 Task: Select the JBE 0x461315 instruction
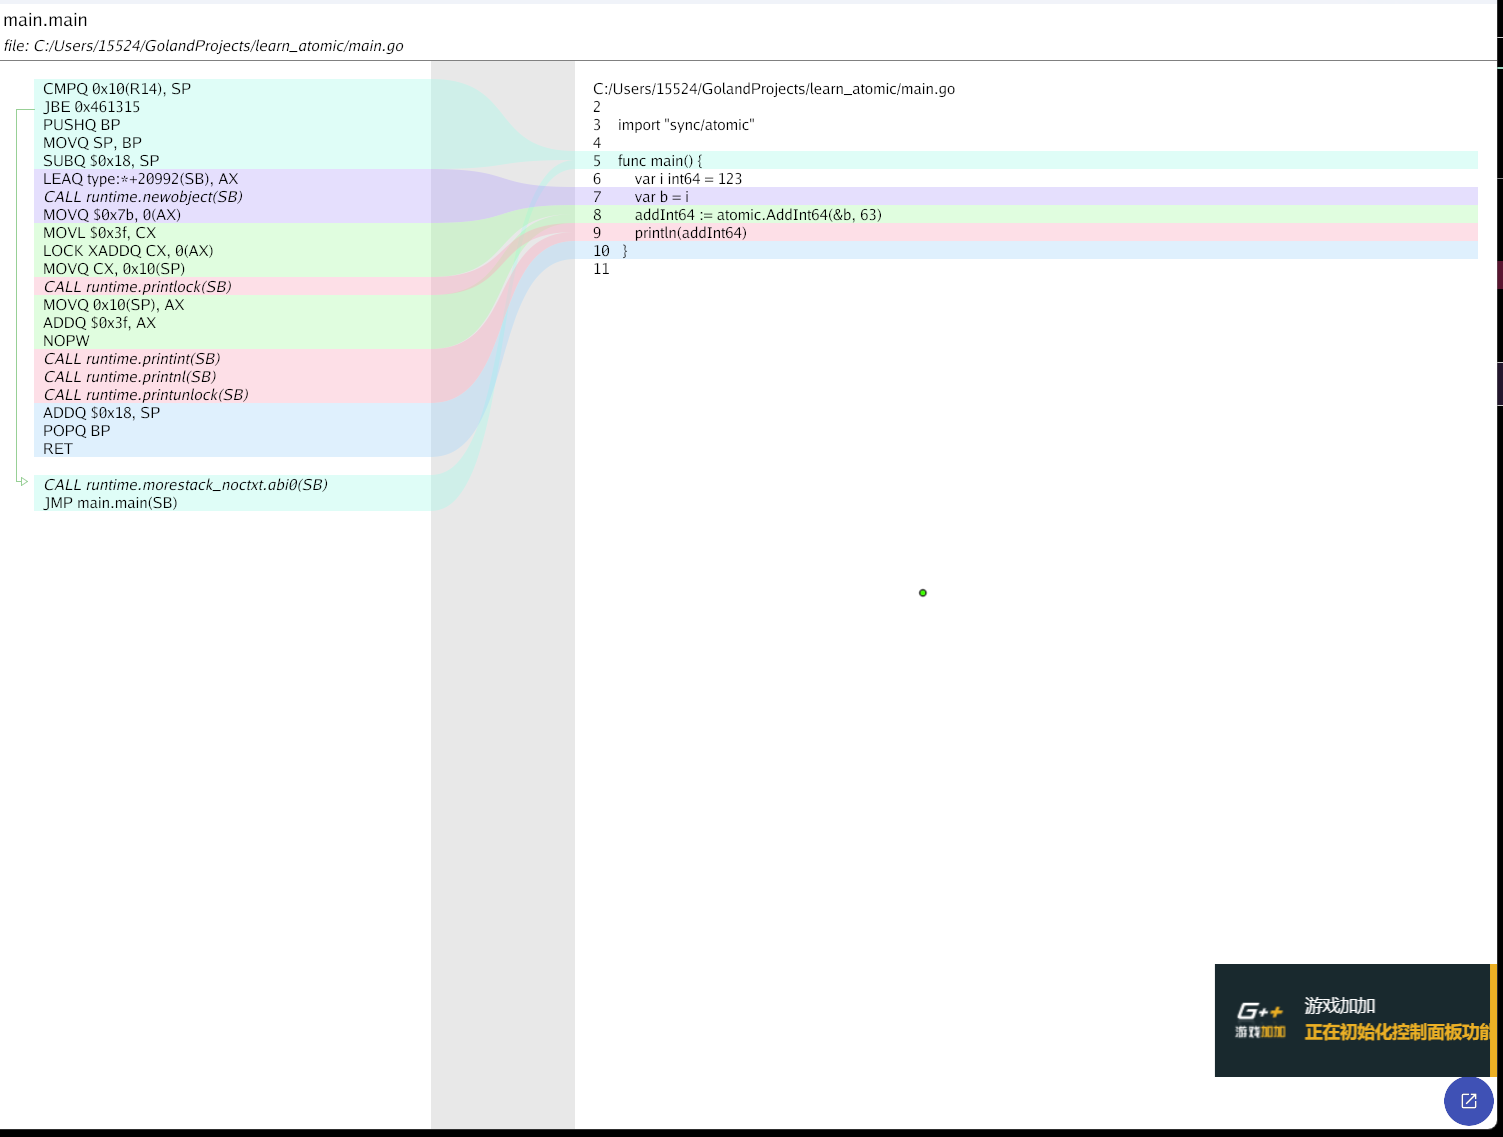(x=91, y=107)
